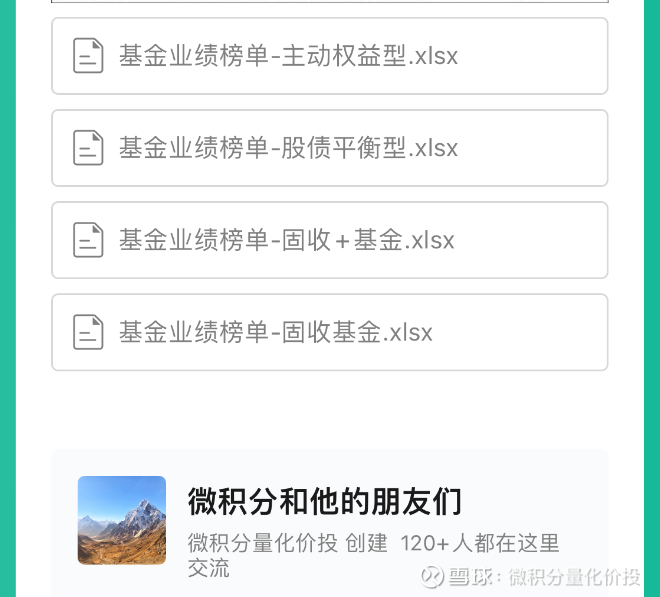Open 基金业绩榜单-固收基金.xlsx attachment
Viewport: 660px width, 597px height.
coord(276,332)
